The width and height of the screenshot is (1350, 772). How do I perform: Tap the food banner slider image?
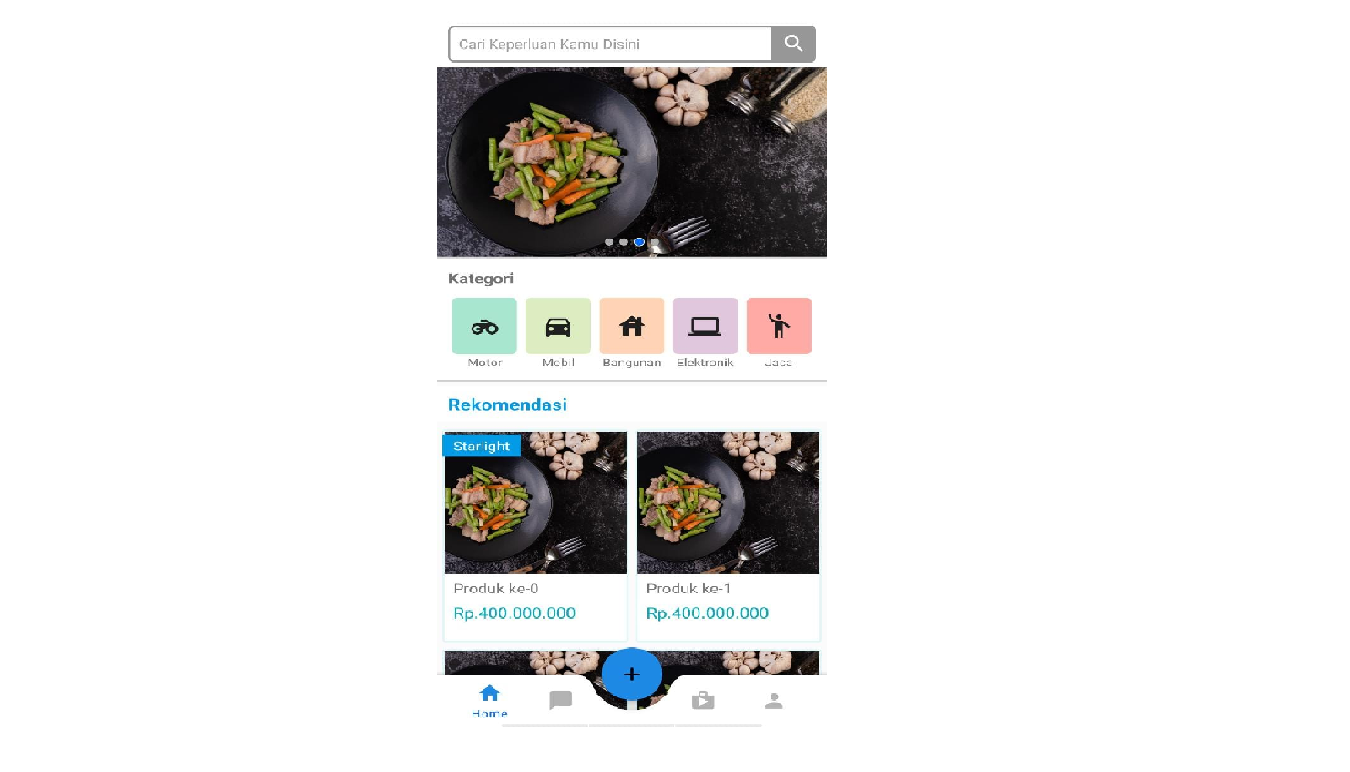632,162
